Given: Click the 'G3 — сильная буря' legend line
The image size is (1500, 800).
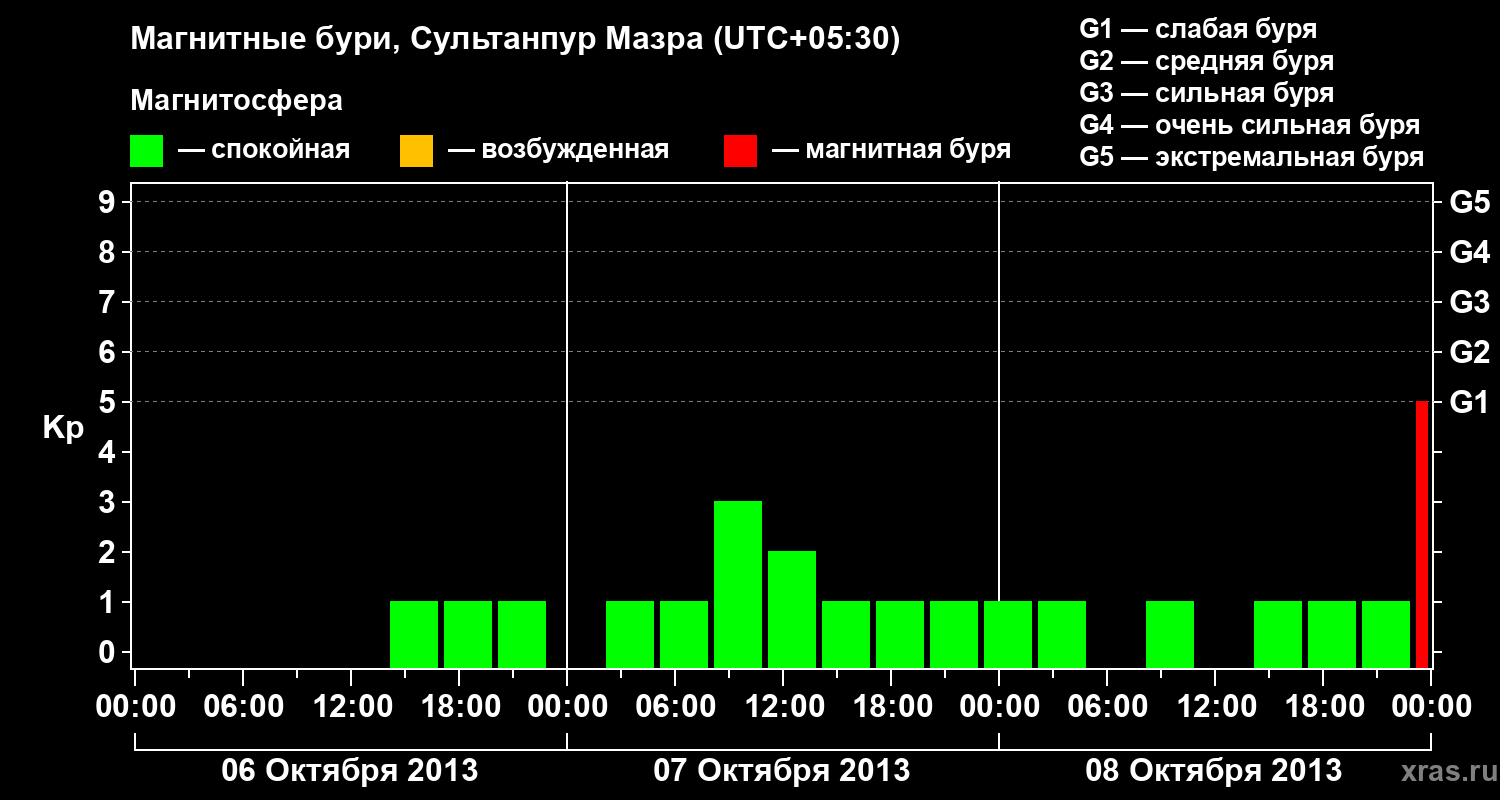Looking at the screenshot, I should pyautogui.click(x=1207, y=93).
